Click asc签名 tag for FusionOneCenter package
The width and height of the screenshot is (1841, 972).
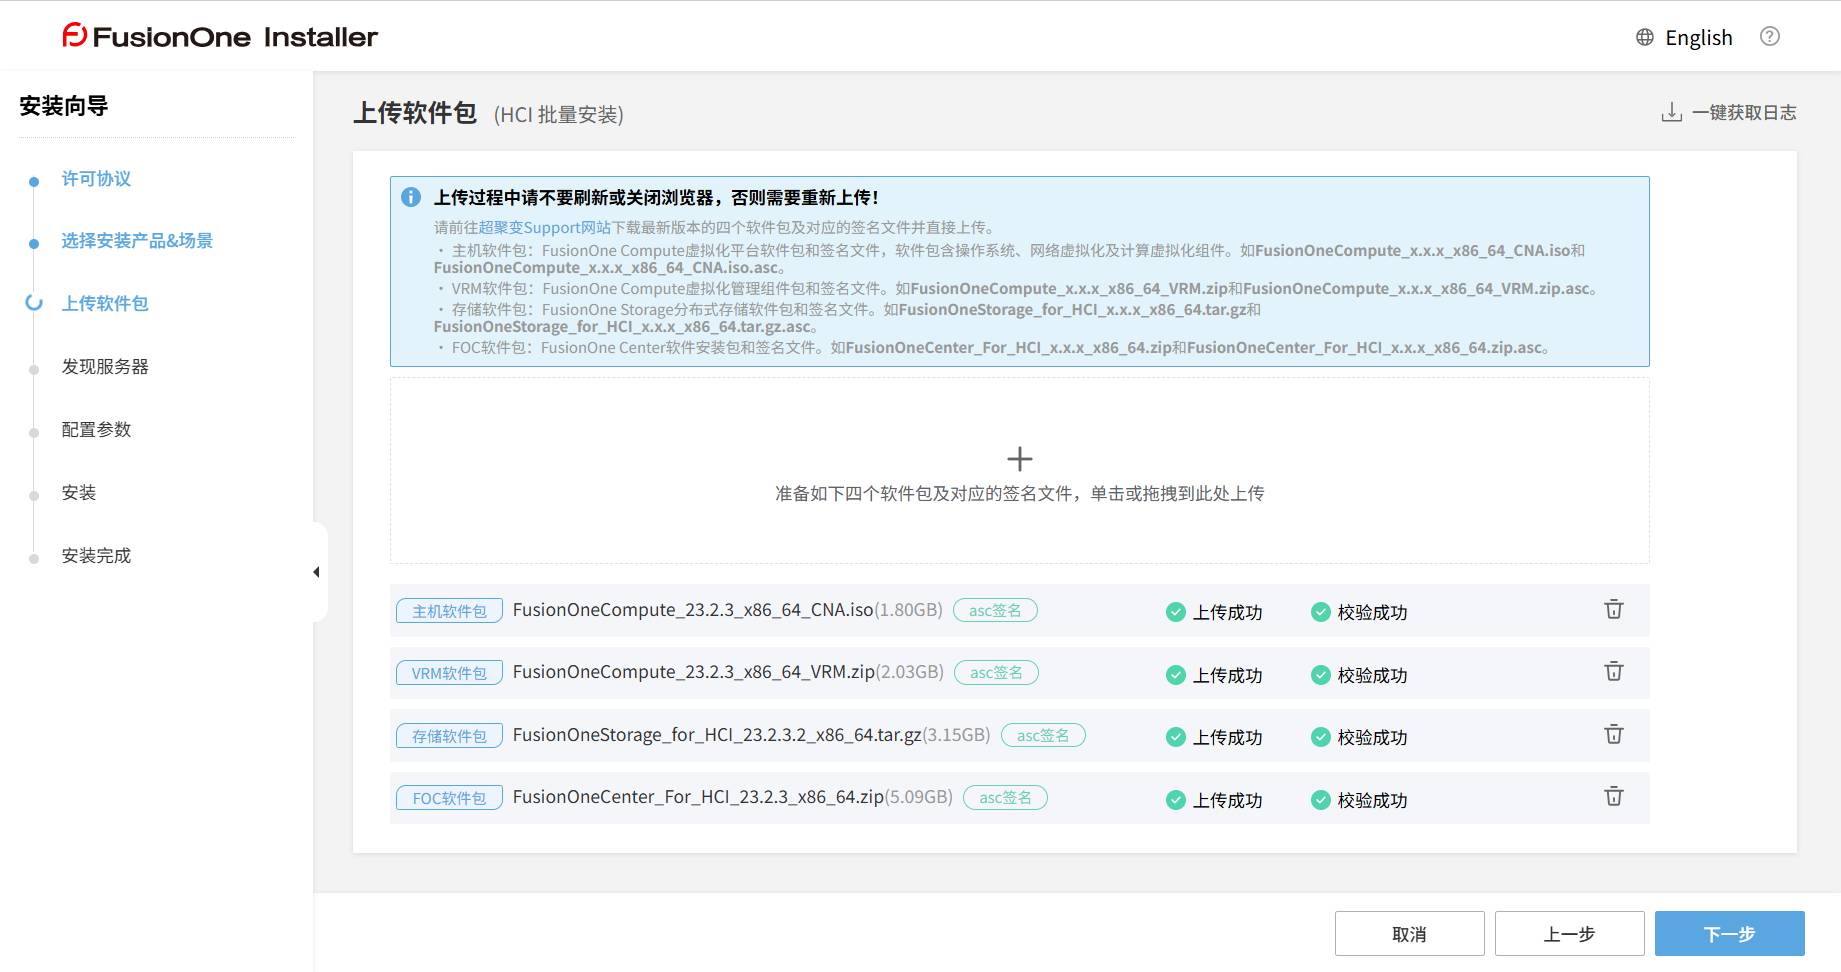pos(1005,797)
